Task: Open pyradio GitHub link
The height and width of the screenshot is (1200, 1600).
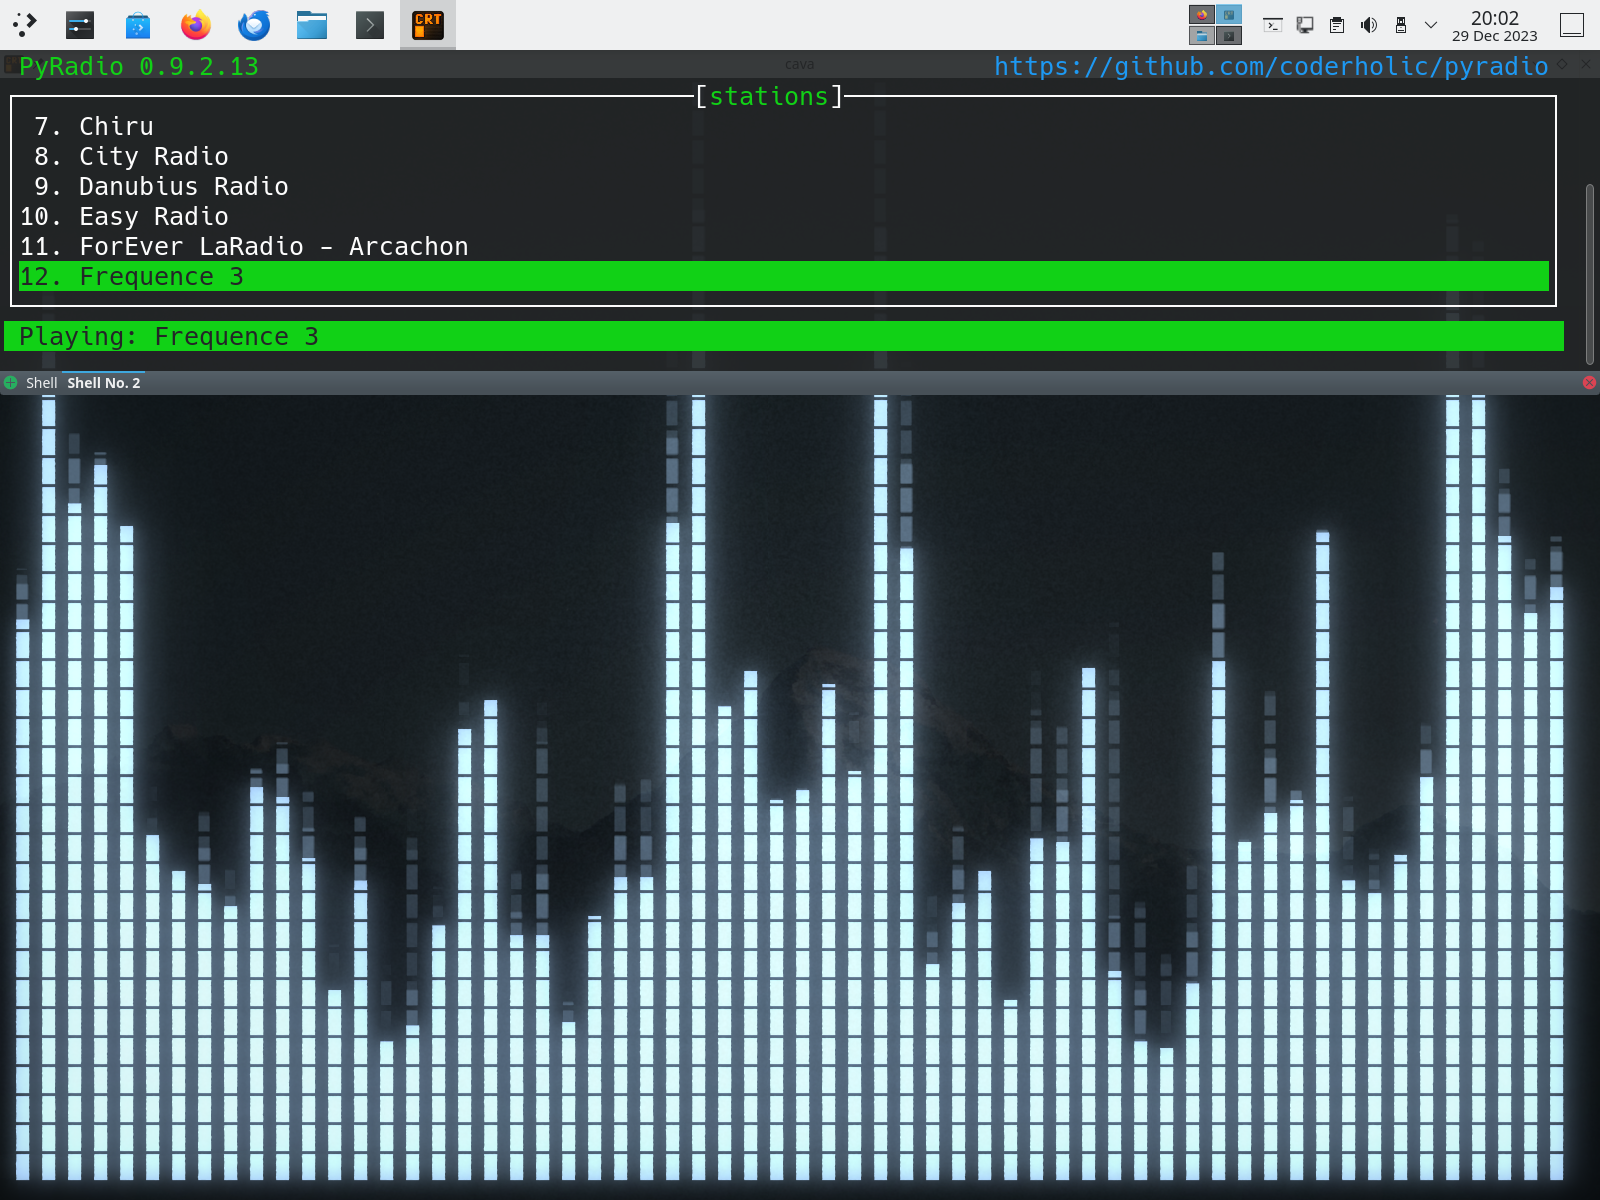Action: [1271, 66]
